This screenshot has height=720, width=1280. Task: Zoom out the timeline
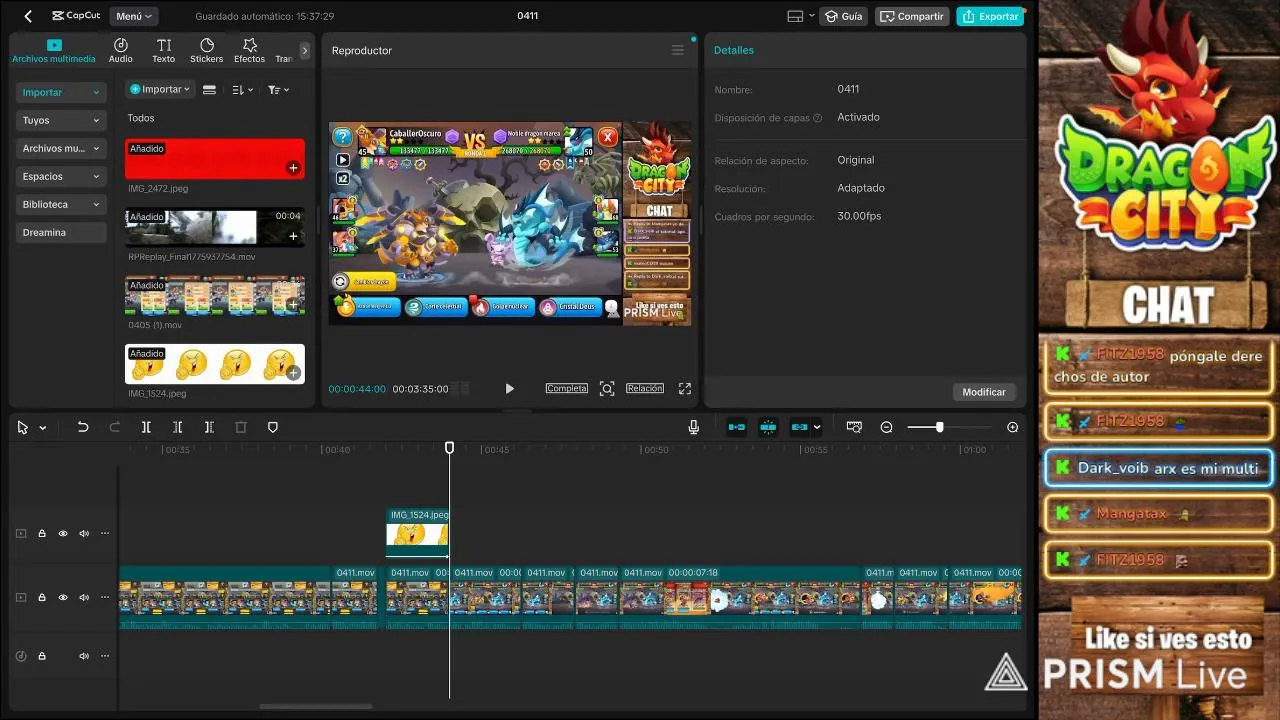(886, 427)
